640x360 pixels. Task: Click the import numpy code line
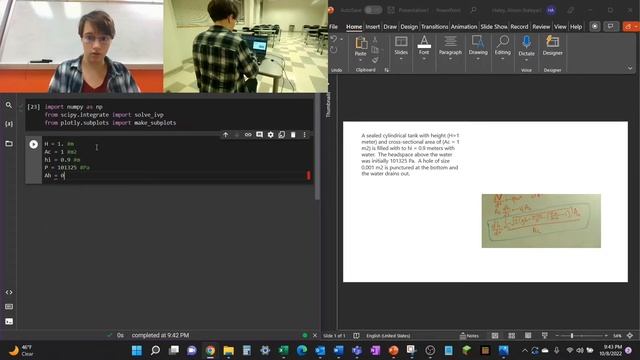[73, 107]
